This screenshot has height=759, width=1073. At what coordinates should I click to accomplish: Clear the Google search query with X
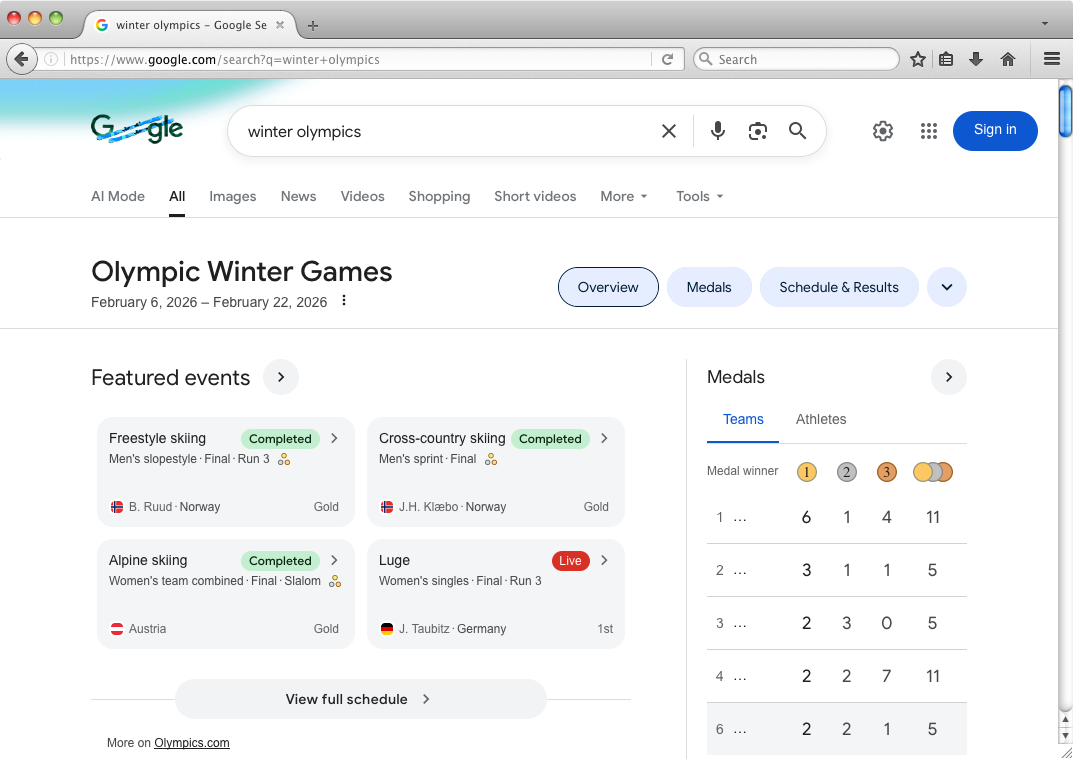pyautogui.click(x=669, y=131)
